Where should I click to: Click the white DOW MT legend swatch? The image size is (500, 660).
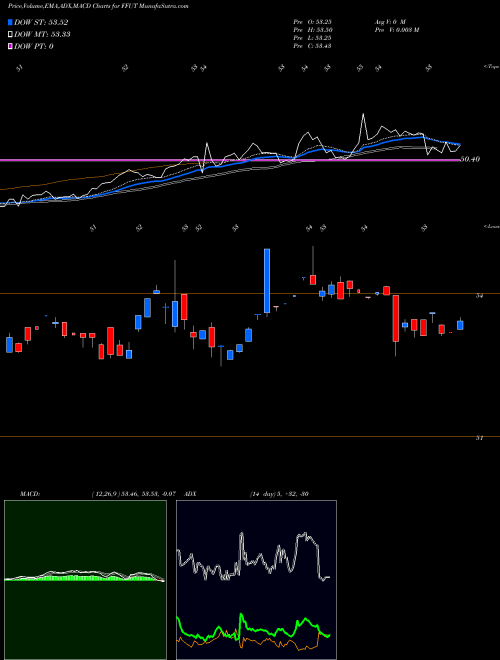coord(10,35)
